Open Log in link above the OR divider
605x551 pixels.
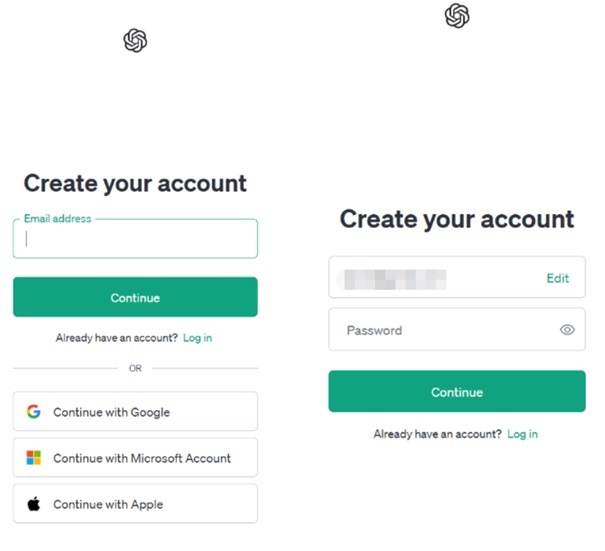(197, 338)
